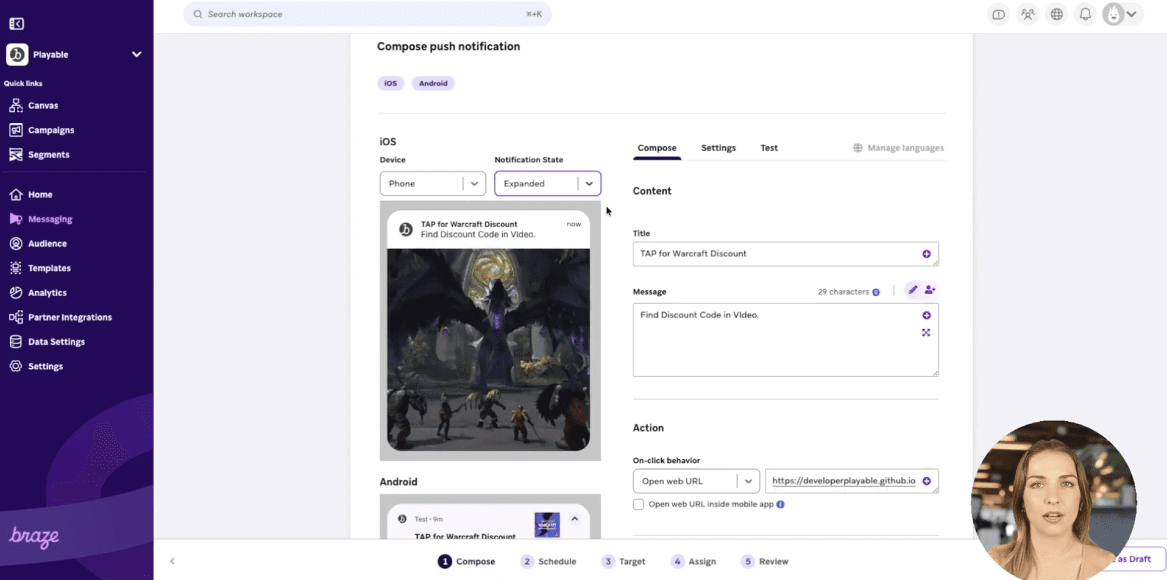Click the Campaigns icon in quick links

16,130
